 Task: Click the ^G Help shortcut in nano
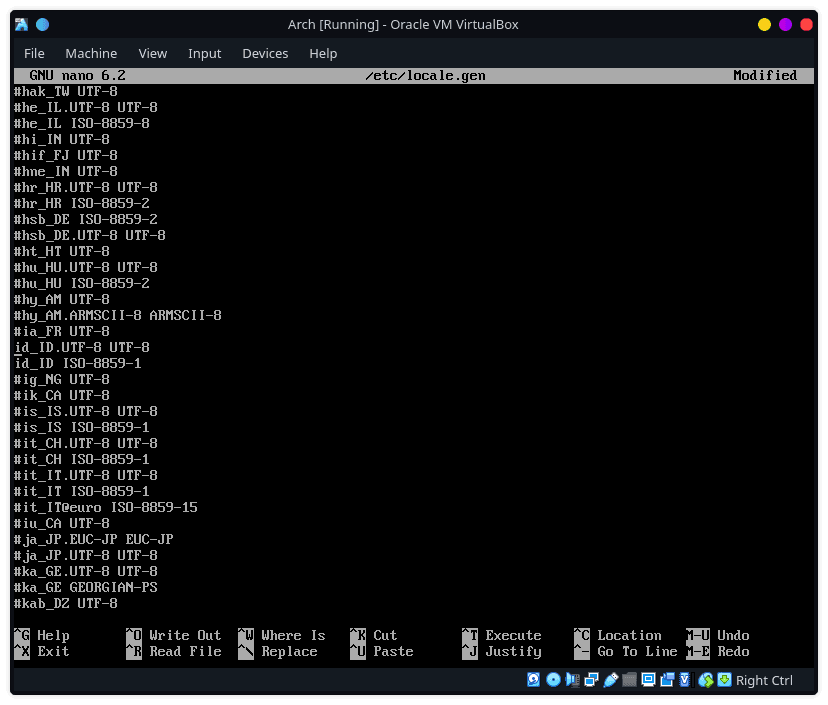tap(42, 635)
